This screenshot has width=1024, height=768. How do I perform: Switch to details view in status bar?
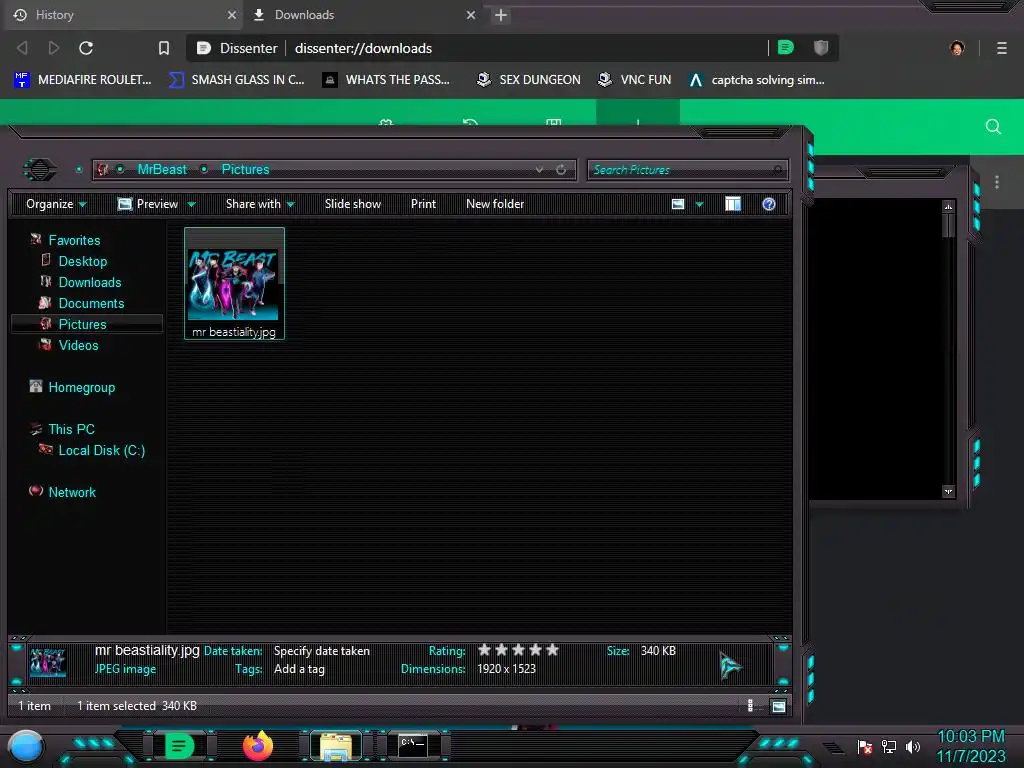(x=750, y=705)
